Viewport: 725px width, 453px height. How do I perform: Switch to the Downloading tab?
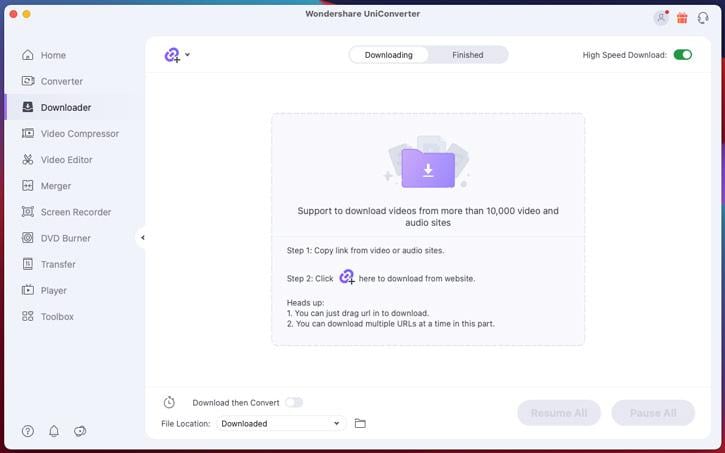(388, 55)
